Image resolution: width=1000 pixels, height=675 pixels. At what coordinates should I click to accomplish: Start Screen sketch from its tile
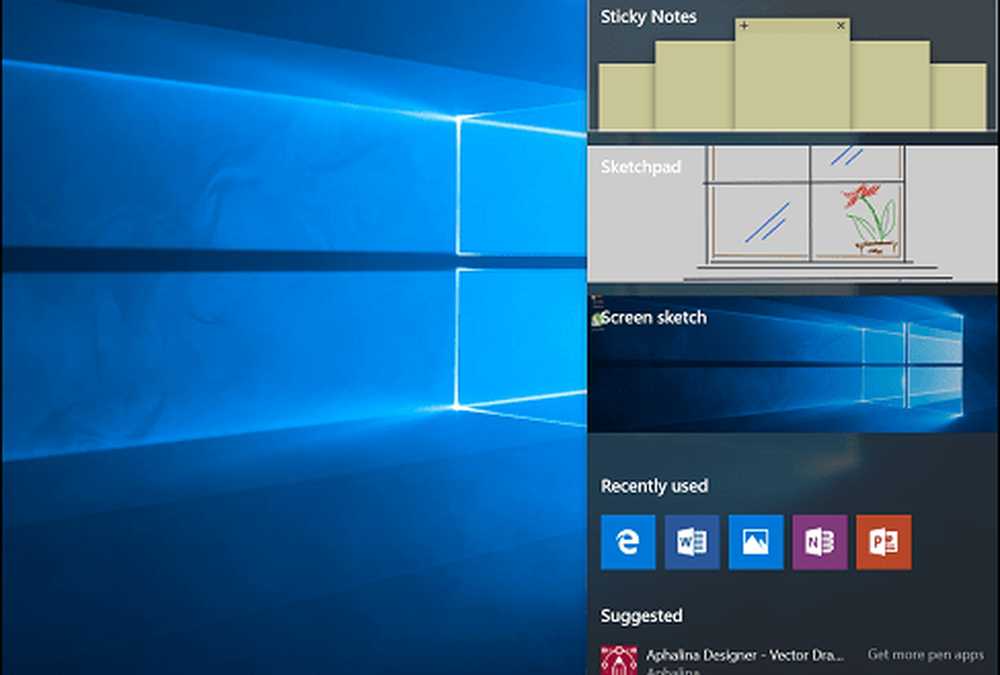click(654, 317)
